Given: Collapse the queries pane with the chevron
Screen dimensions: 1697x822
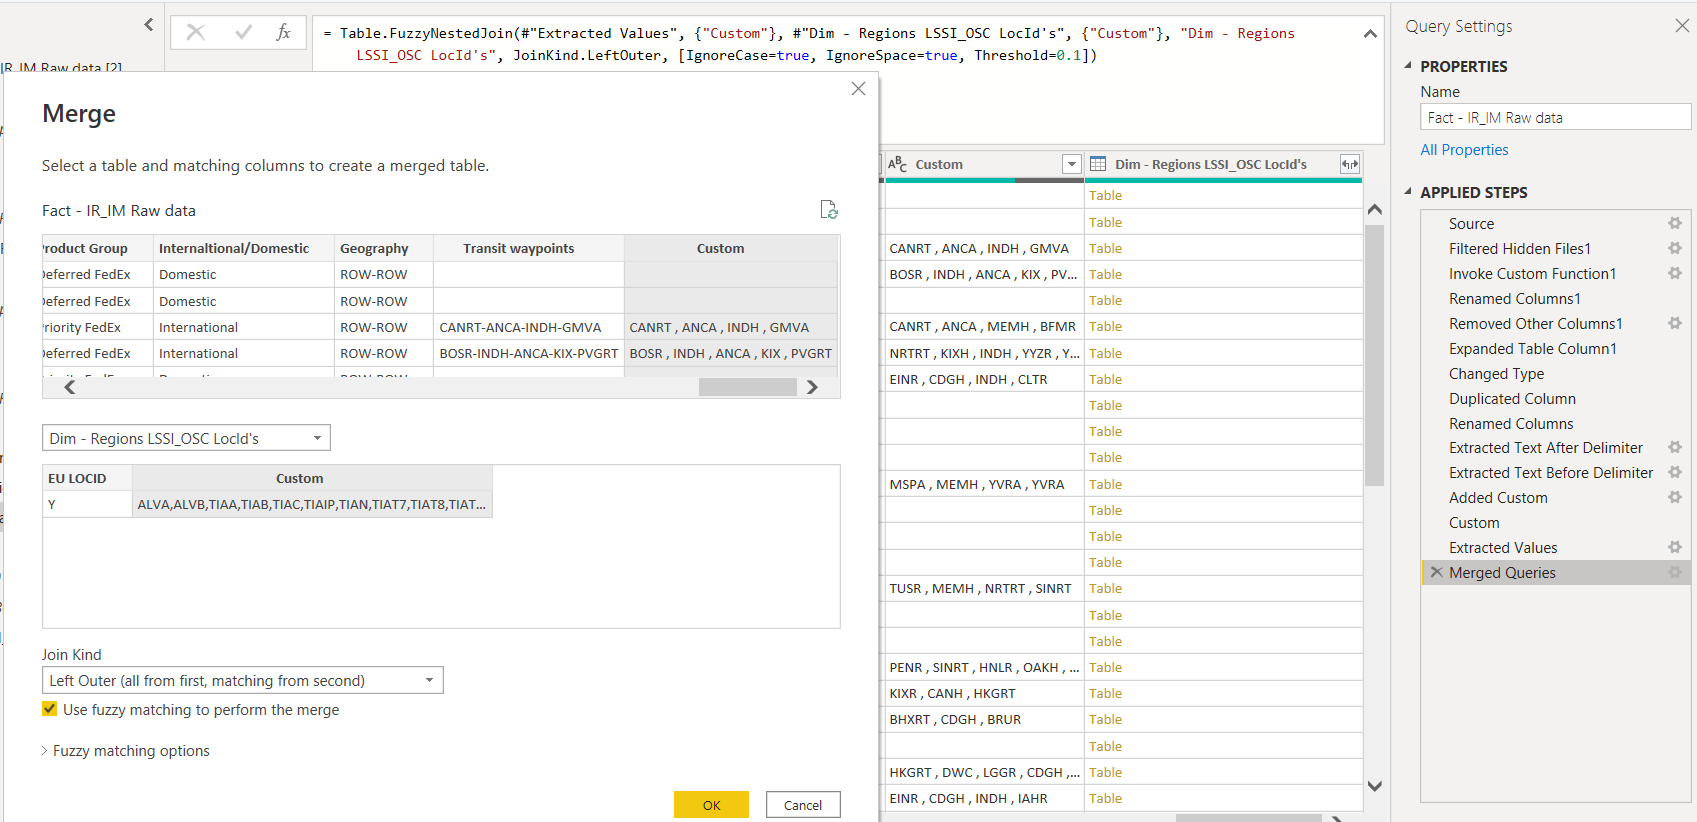Looking at the screenshot, I should point(149,25).
